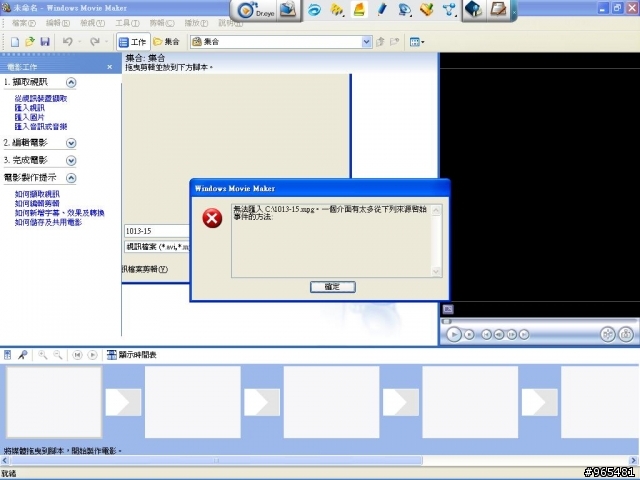Click the 匯入圖片 link

click(30, 117)
